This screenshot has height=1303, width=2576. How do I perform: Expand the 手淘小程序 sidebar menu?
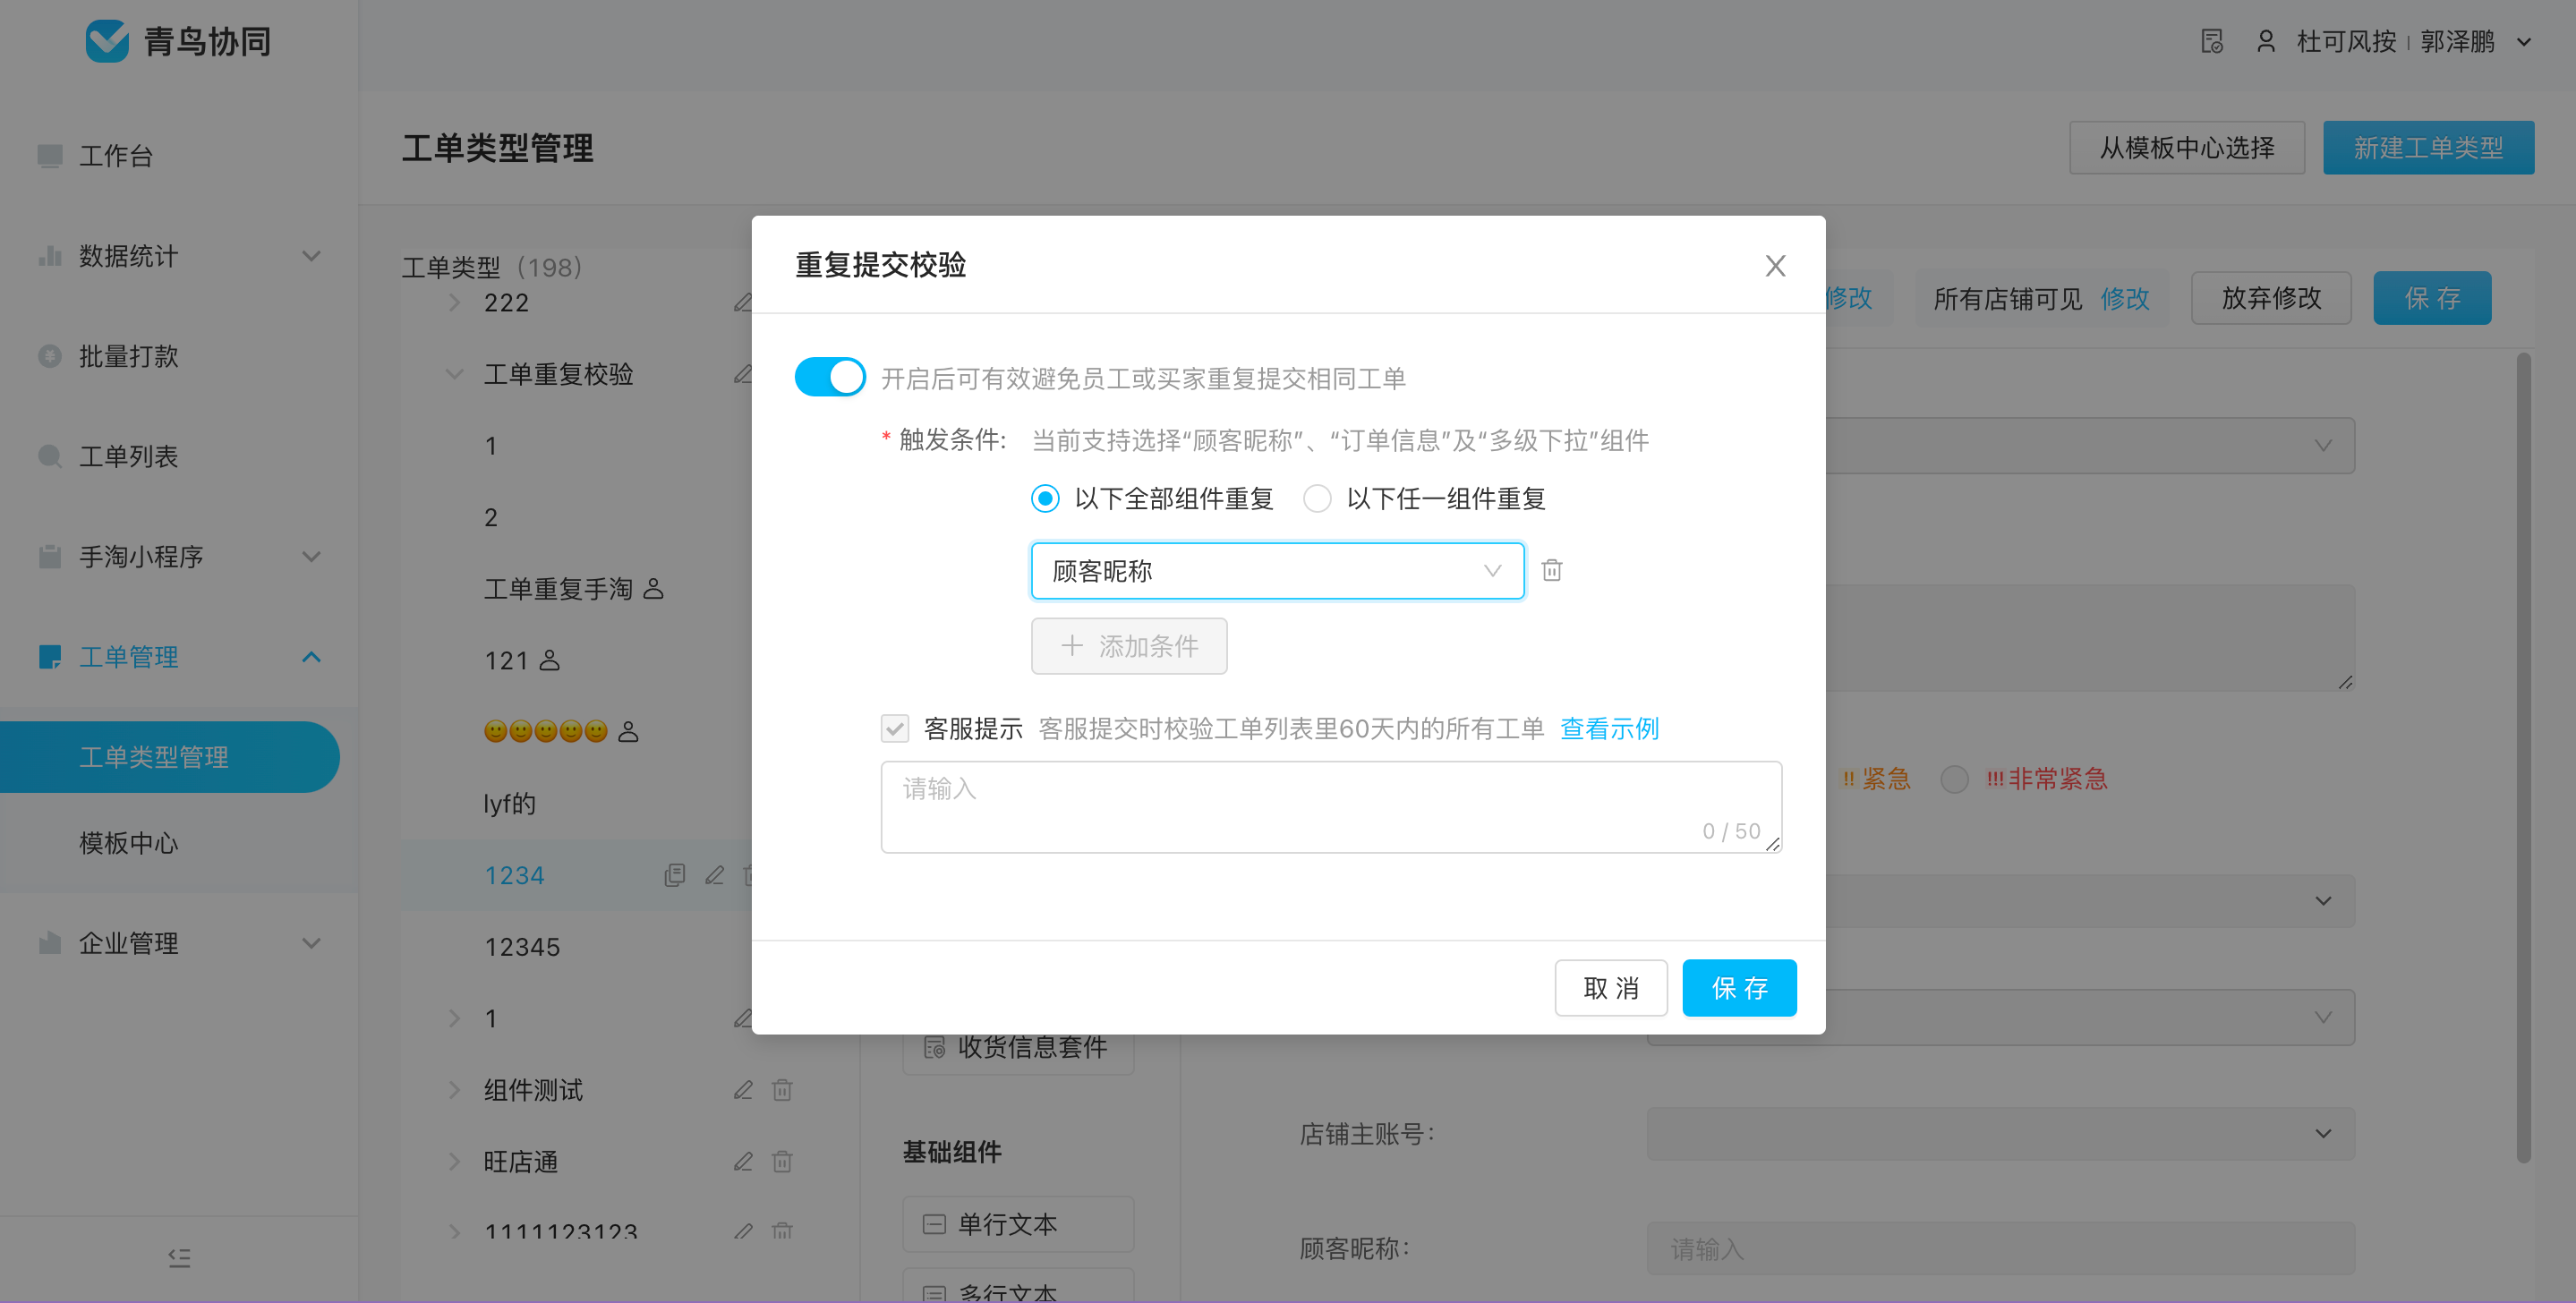click(x=311, y=556)
